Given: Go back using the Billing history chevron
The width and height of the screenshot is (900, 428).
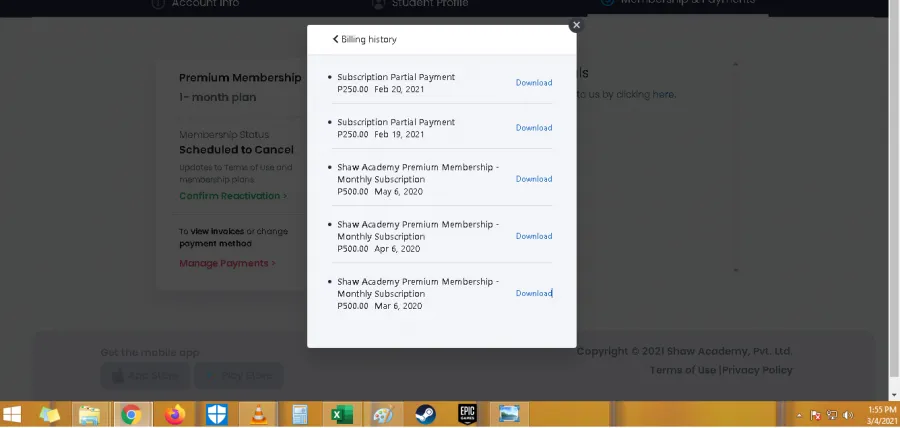Looking at the screenshot, I should pos(336,39).
